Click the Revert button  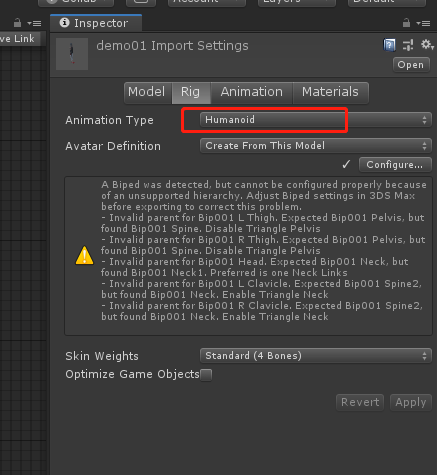[360, 403]
